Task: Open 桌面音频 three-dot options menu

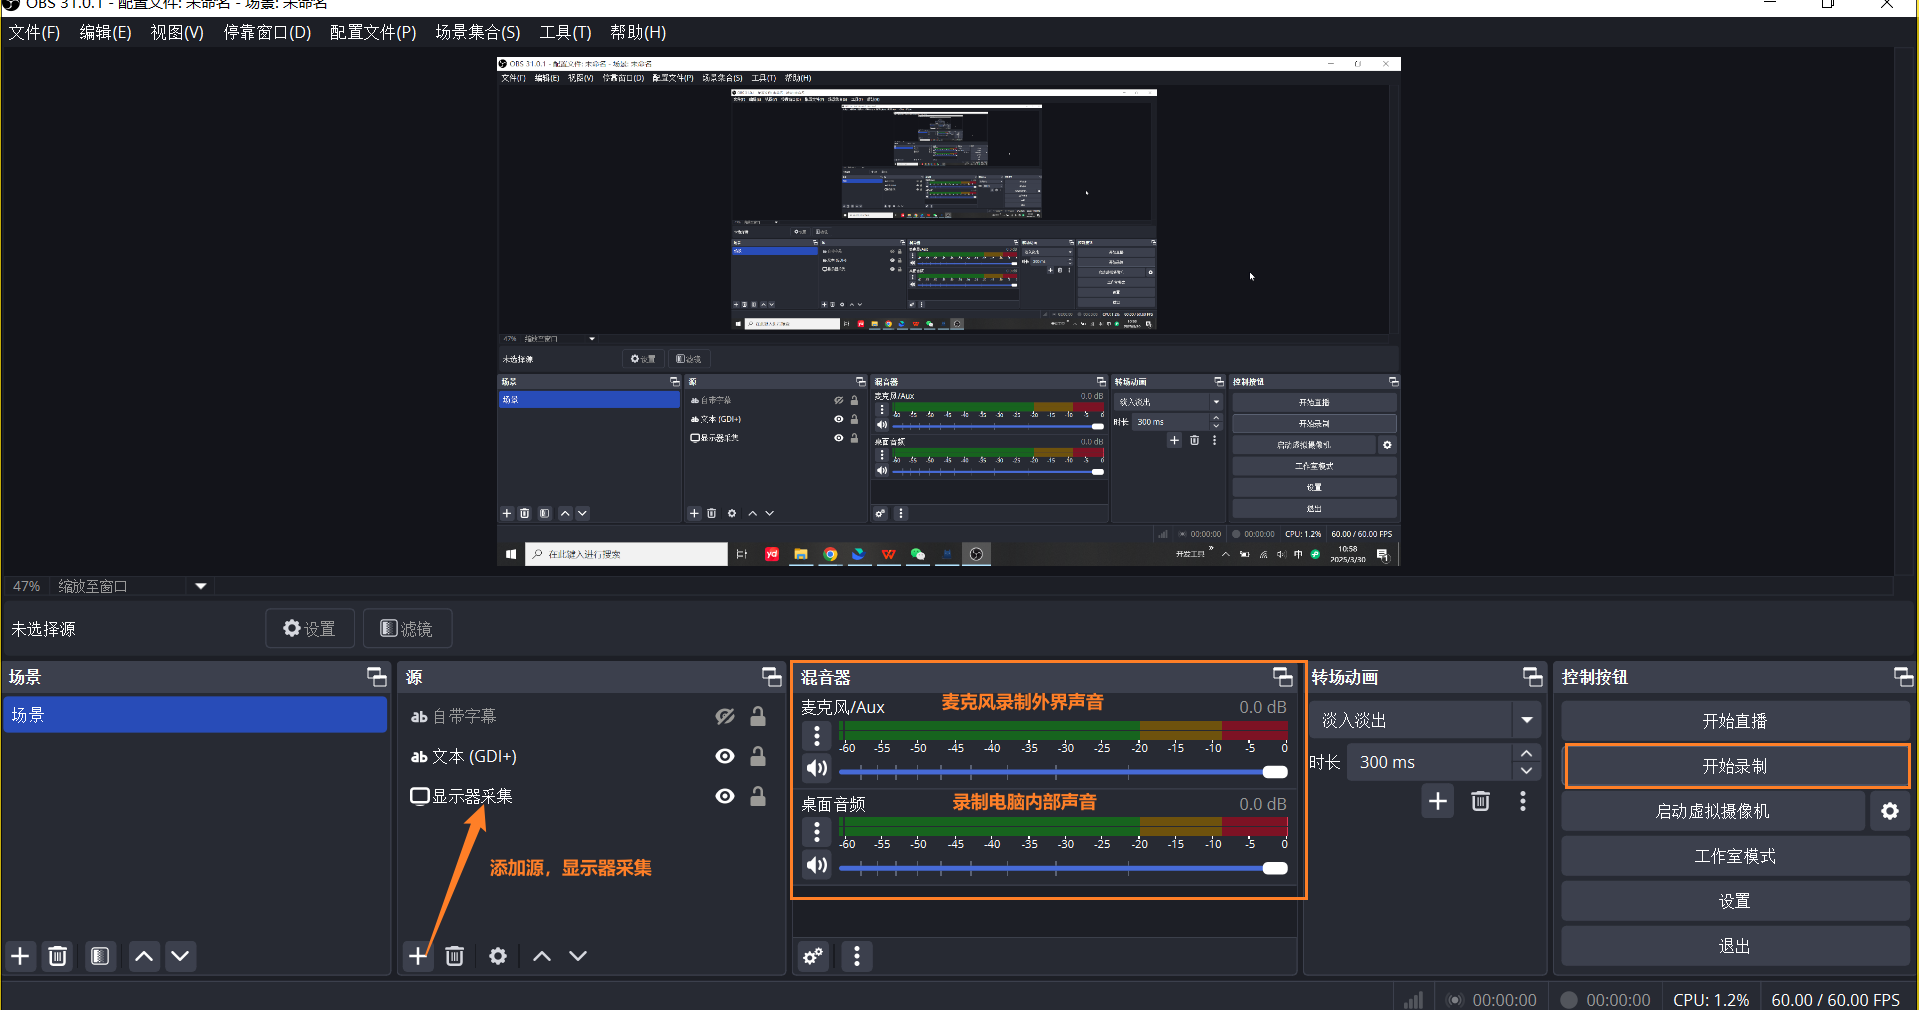Action: (817, 832)
